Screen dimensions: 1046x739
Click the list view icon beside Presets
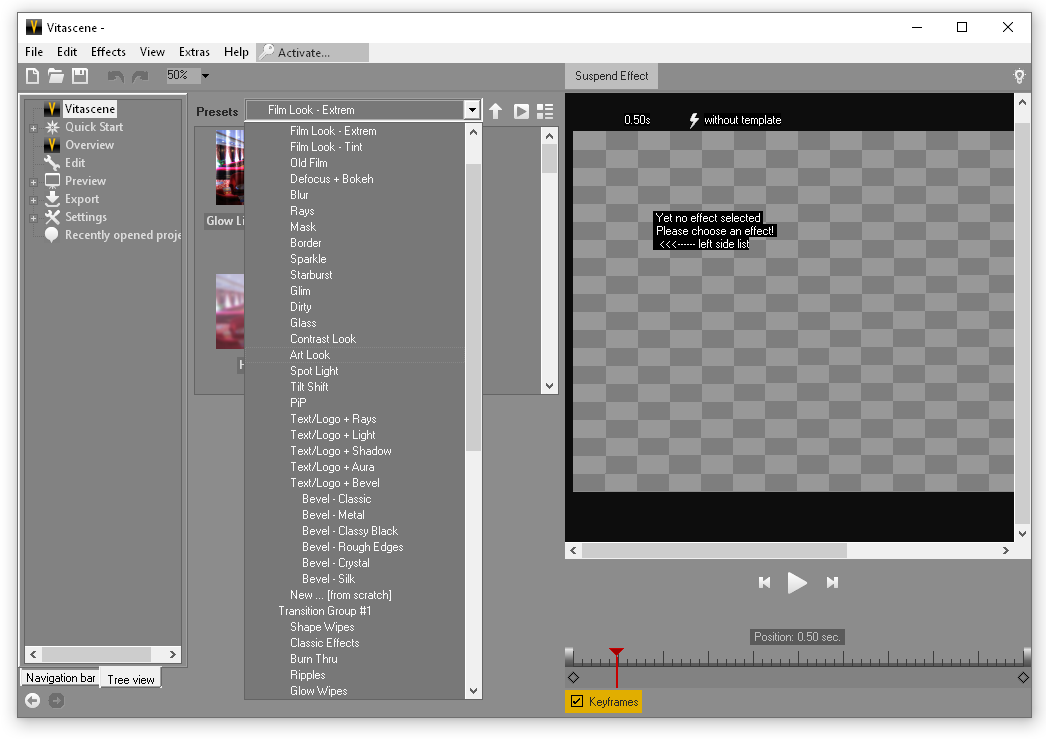pos(545,111)
